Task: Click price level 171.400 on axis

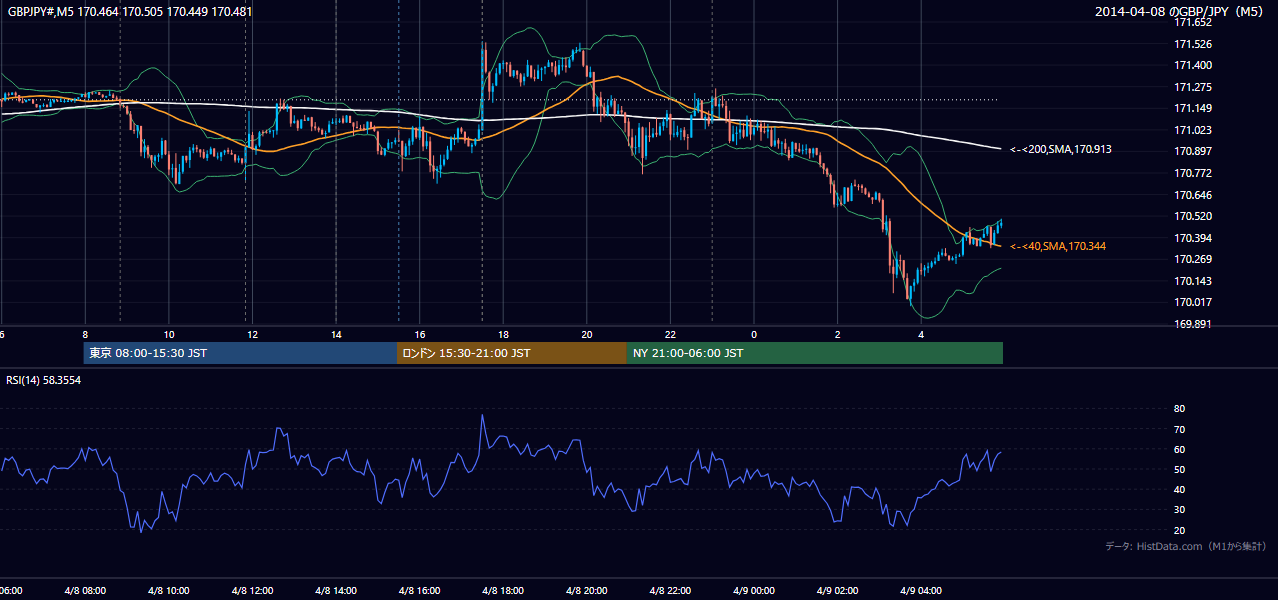Action: point(1192,65)
